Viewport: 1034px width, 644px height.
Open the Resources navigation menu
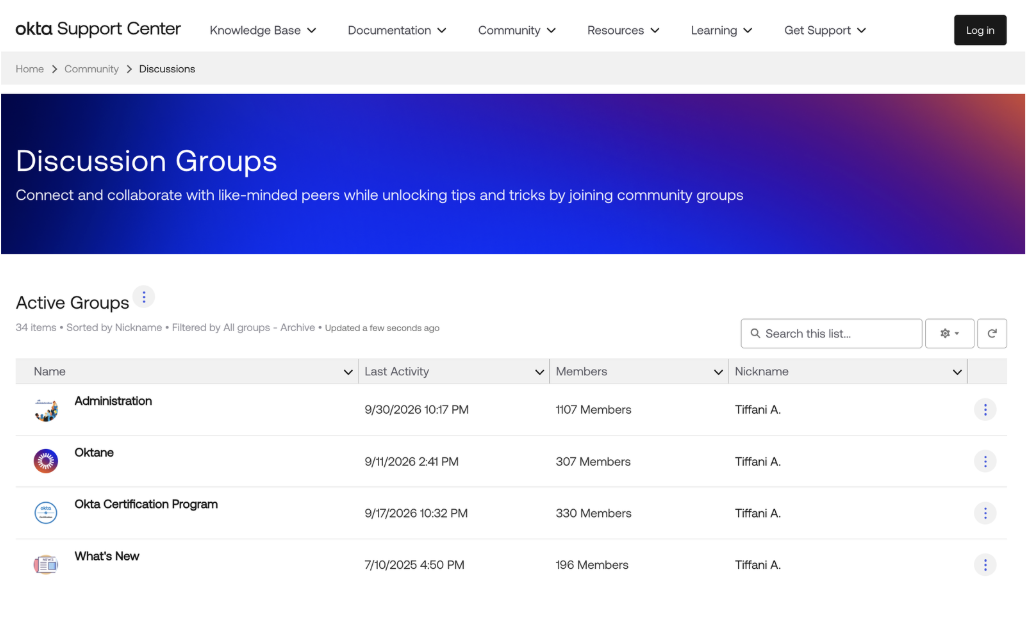point(623,30)
